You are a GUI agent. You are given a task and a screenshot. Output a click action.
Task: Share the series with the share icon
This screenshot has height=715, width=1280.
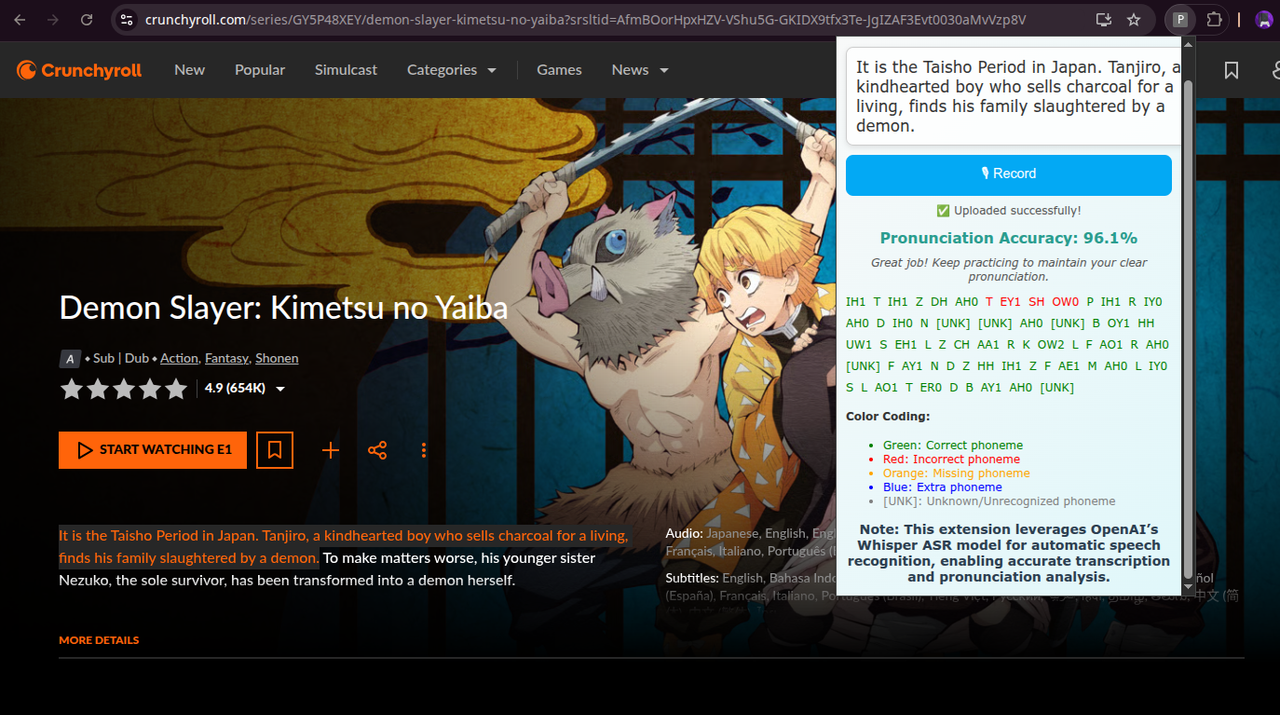pos(377,450)
